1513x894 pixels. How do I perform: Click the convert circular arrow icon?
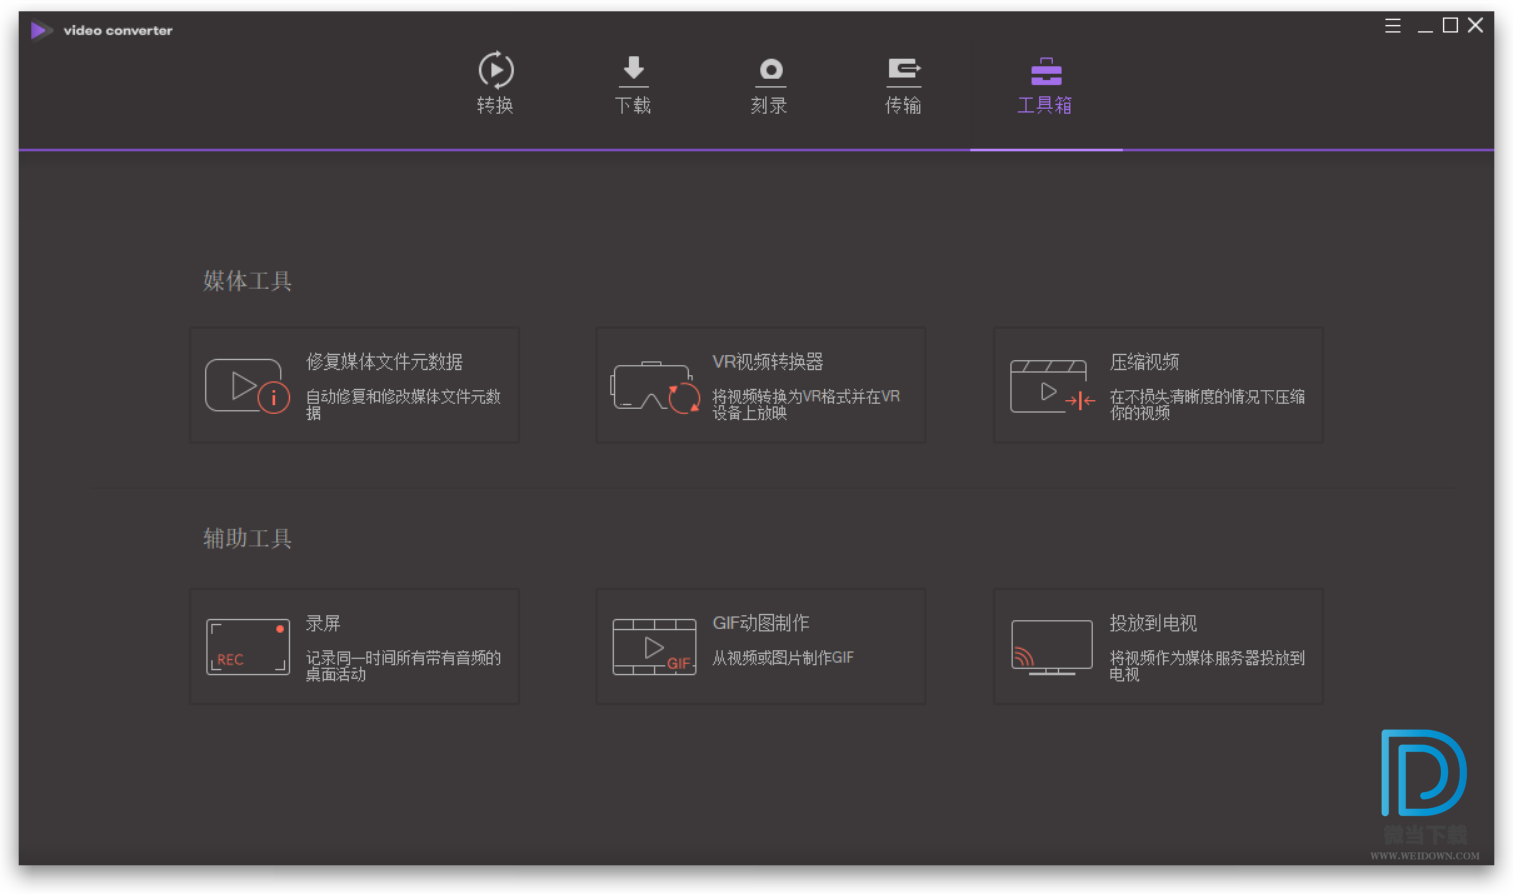[496, 70]
